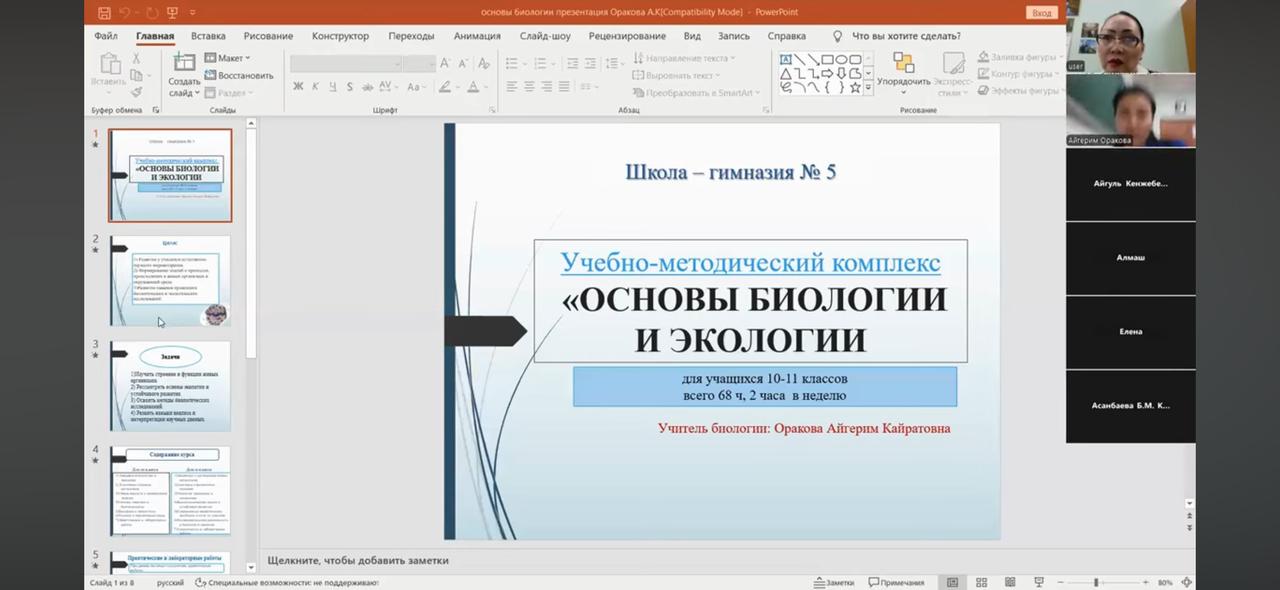Open the Вставка ribbon tab
This screenshot has height=590, width=1280.
point(208,36)
